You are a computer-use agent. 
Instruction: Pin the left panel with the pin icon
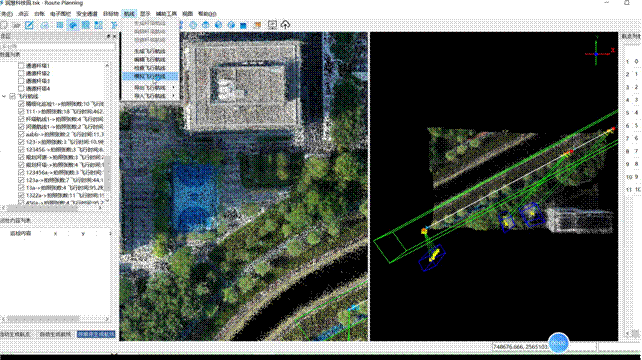tap(108, 36)
